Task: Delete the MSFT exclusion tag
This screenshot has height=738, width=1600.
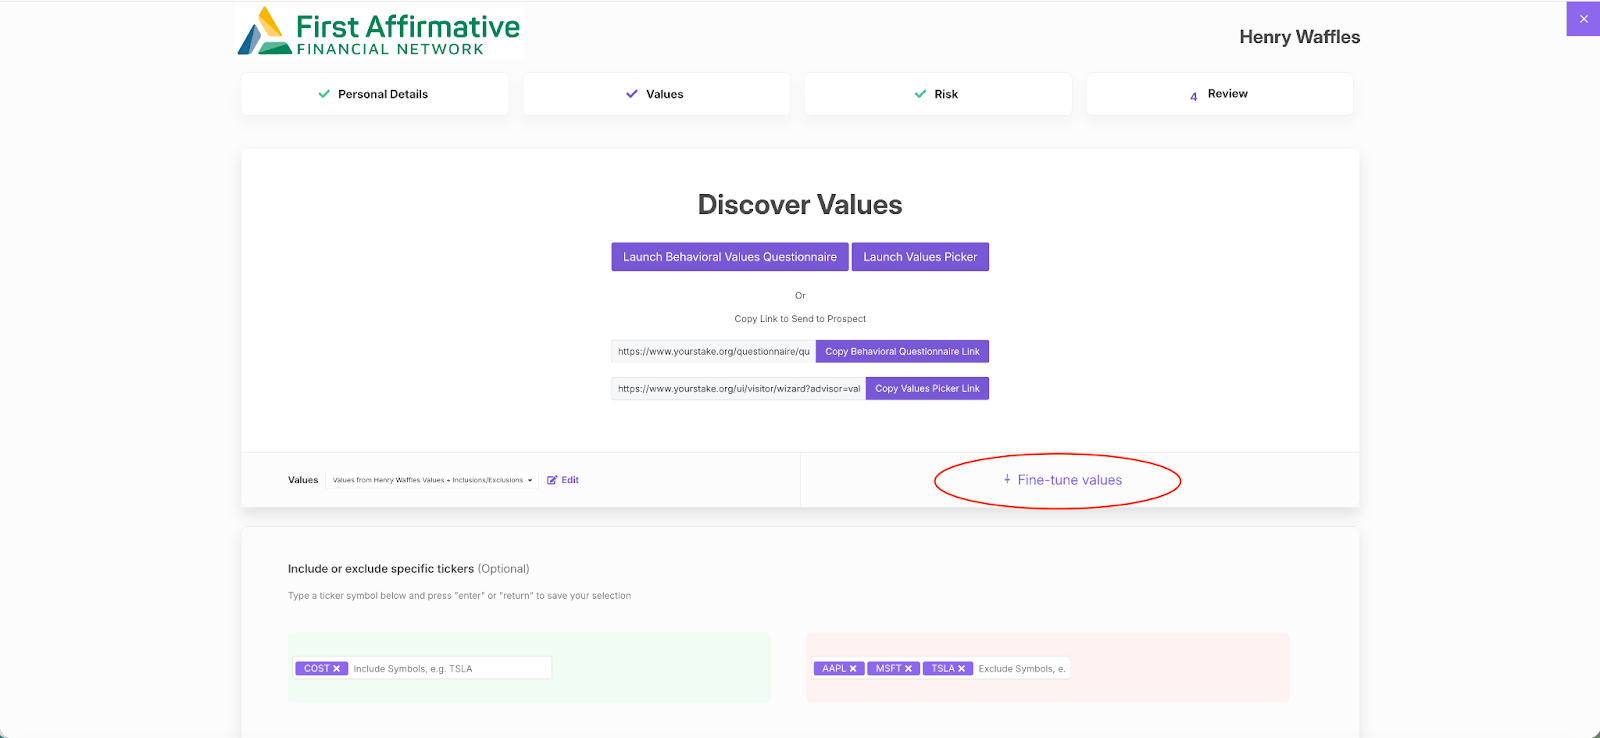Action: coord(908,669)
